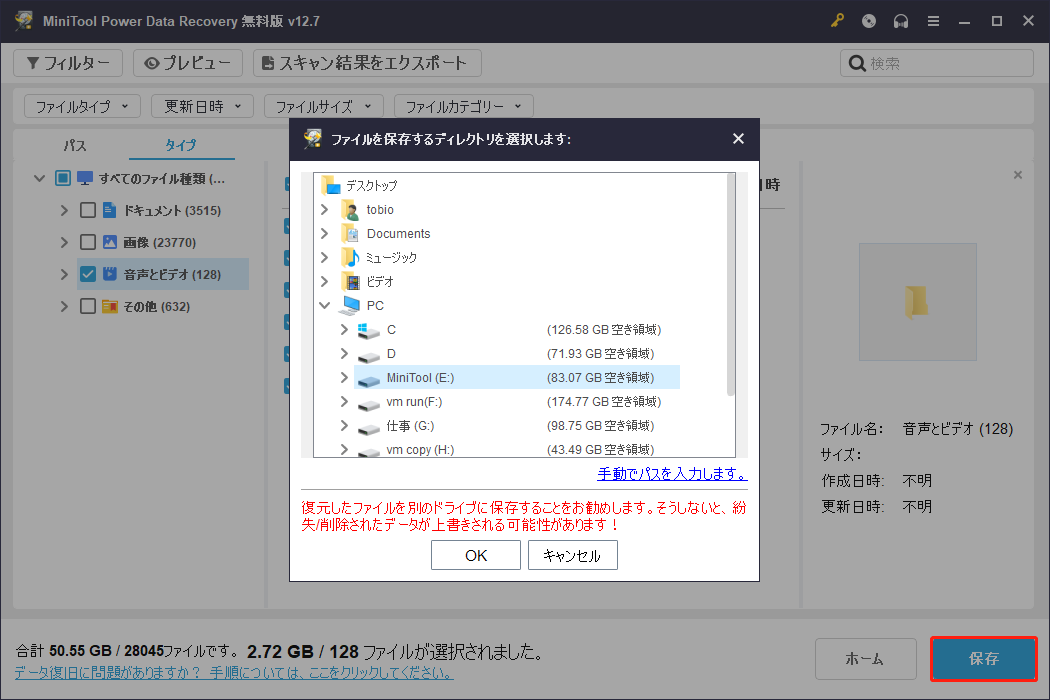Click the key icon in the title bar
Viewport: 1050px width, 700px height.
[837, 20]
